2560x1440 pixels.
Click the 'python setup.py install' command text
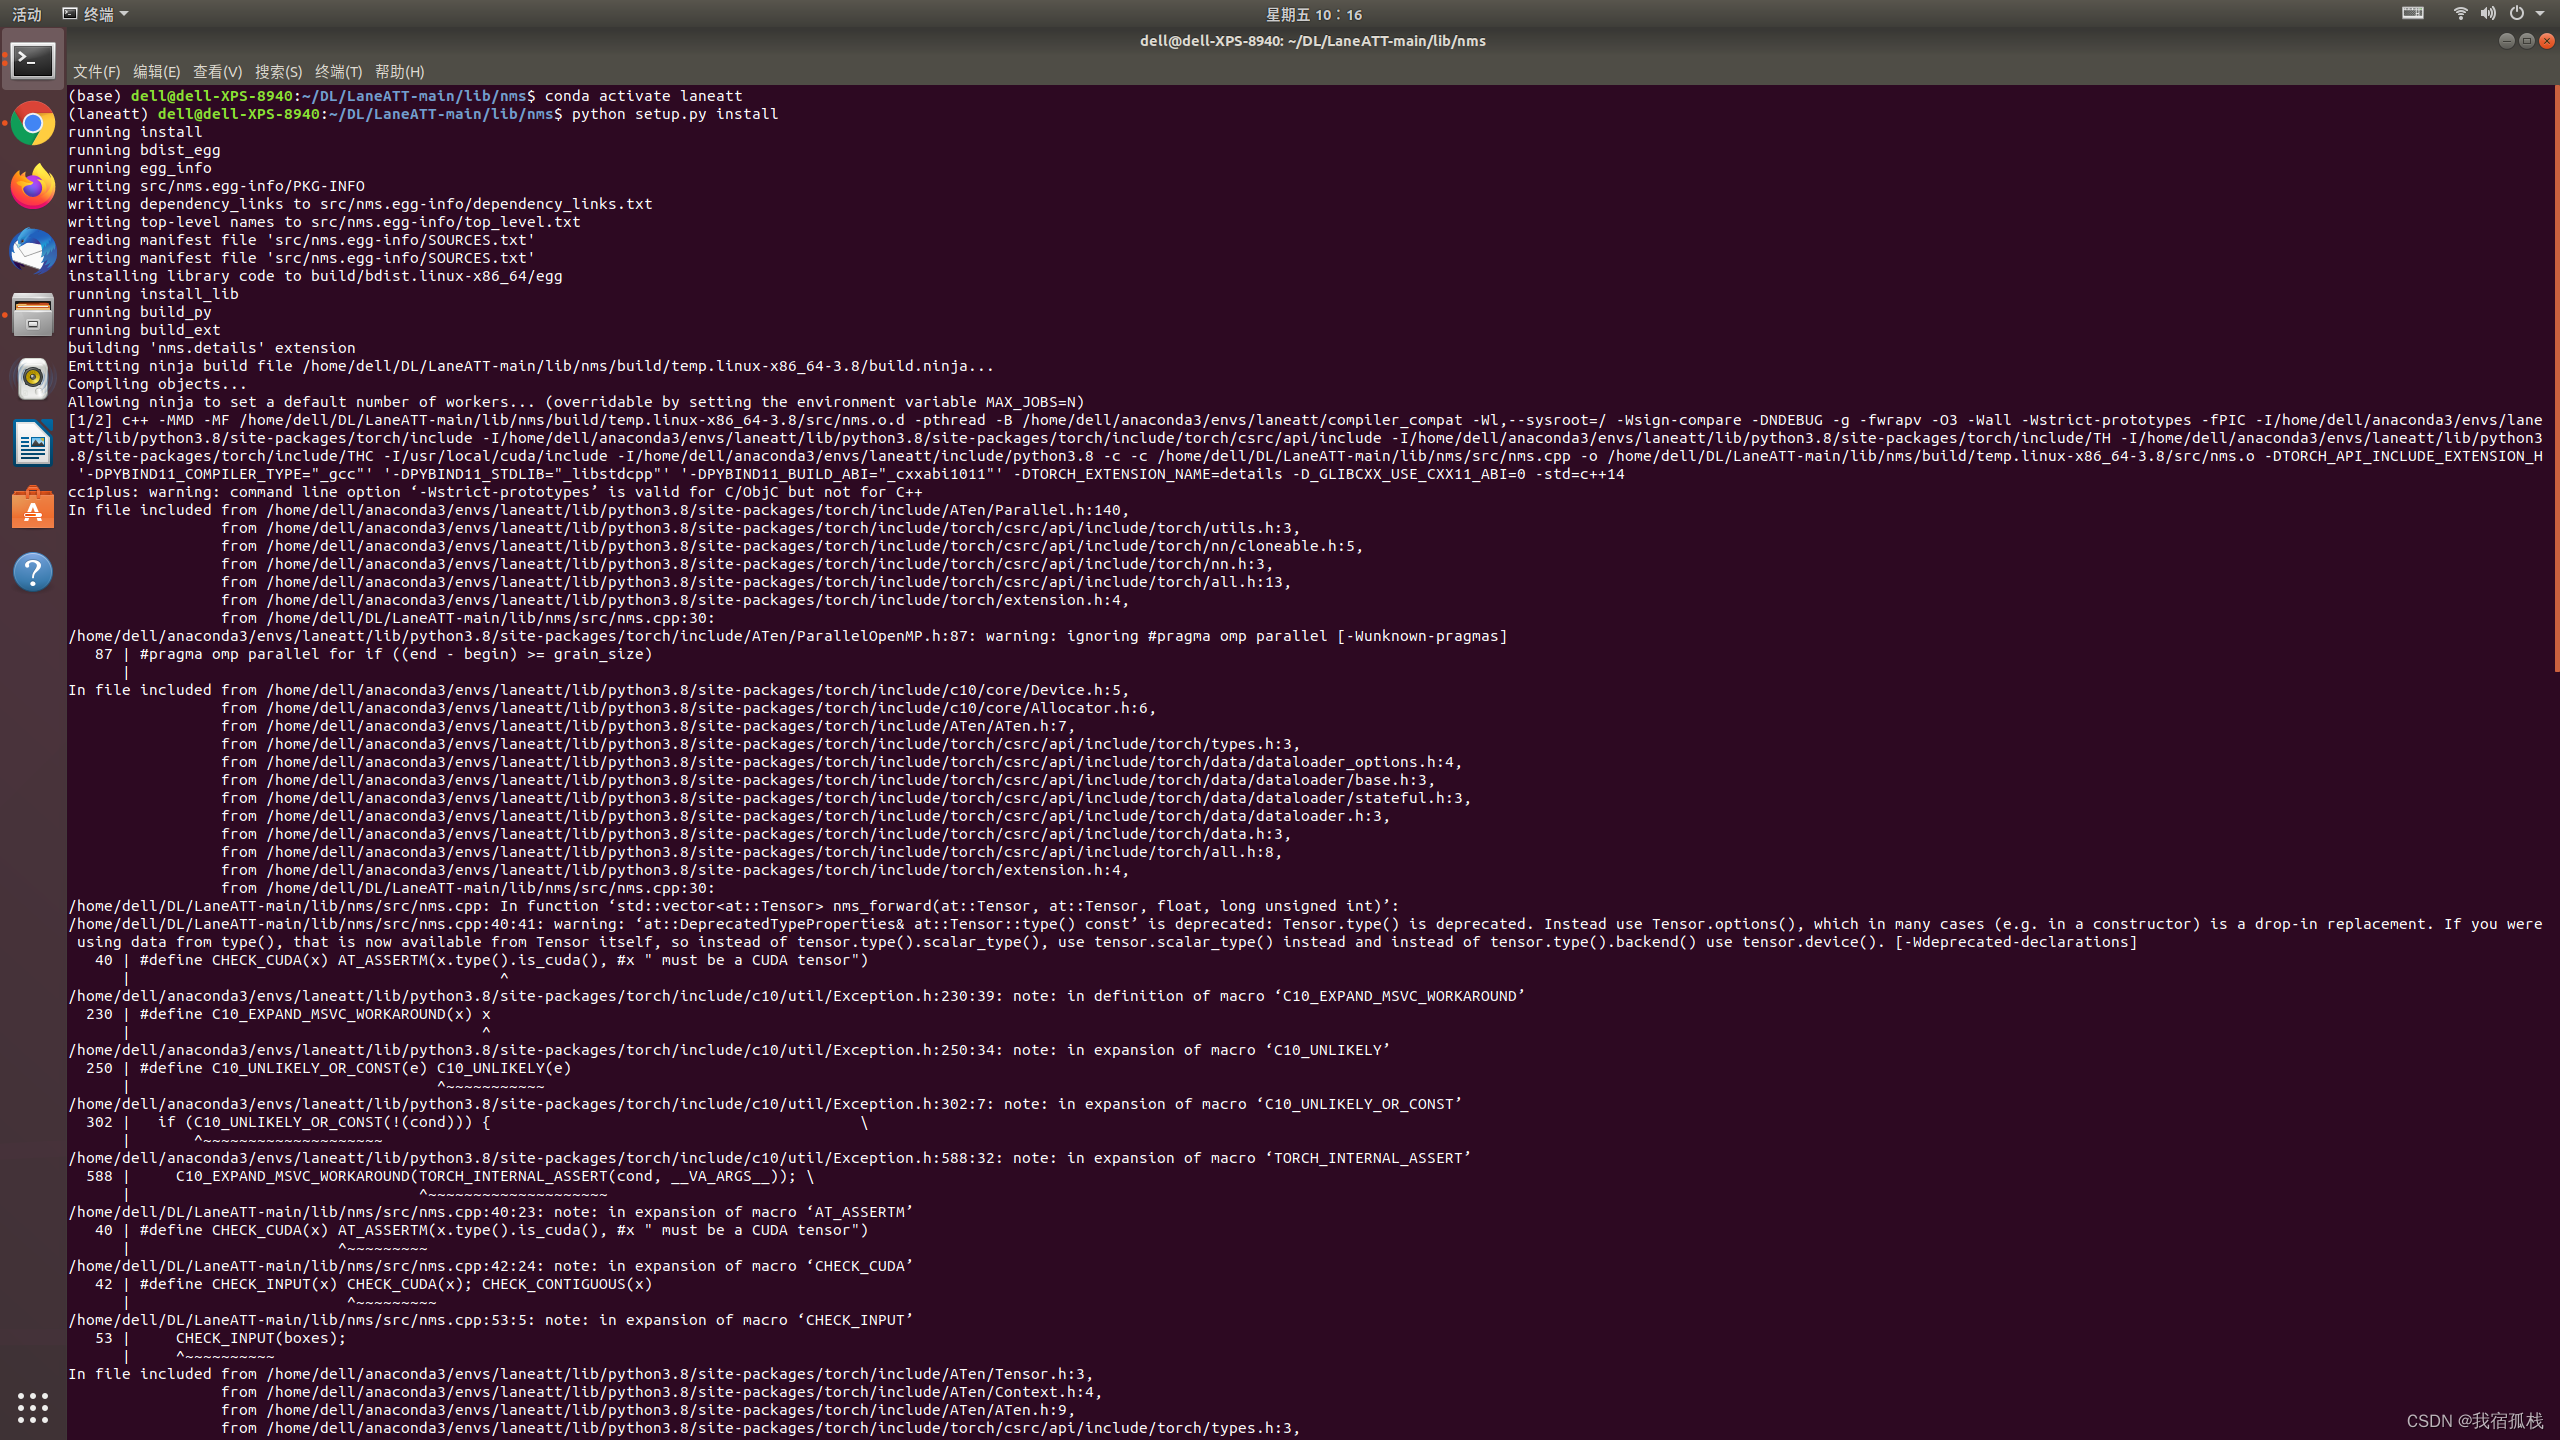[675, 114]
